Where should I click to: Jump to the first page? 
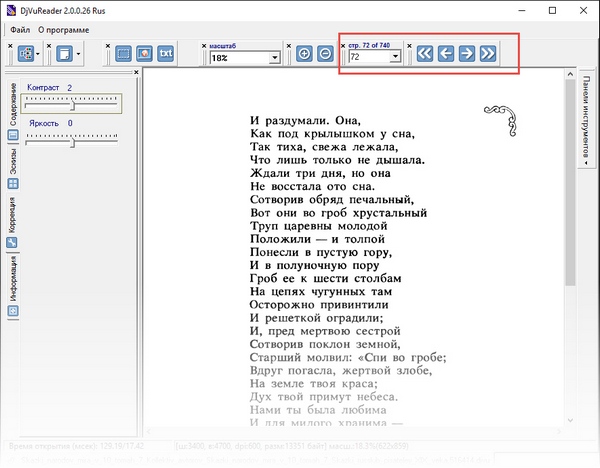pos(425,54)
